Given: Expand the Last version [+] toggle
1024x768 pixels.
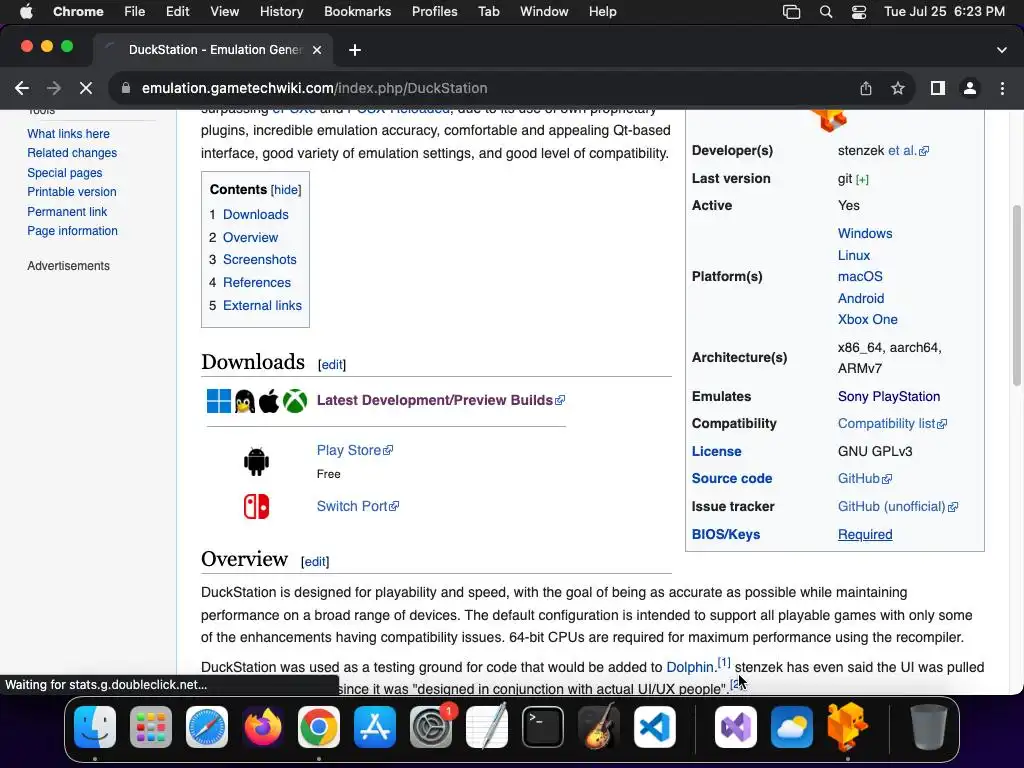Looking at the screenshot, I should pyautogui.click(x=862, y=180).
